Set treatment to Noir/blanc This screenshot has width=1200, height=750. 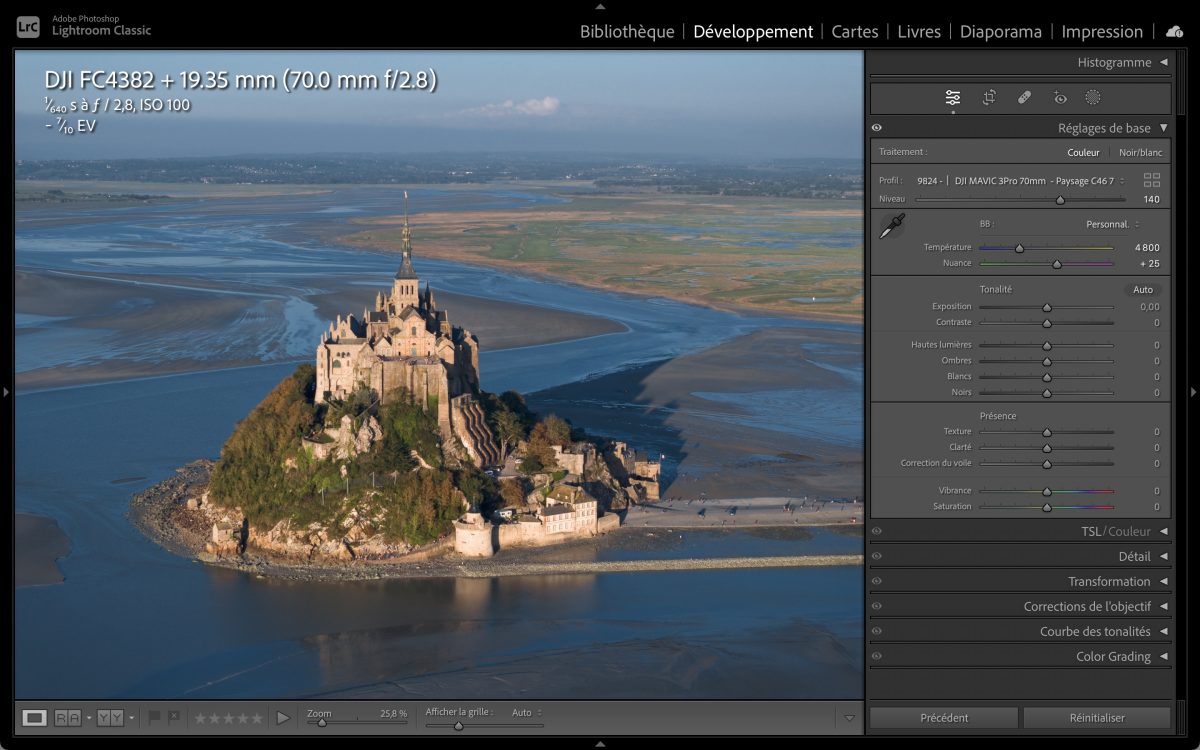(1140, 153)
